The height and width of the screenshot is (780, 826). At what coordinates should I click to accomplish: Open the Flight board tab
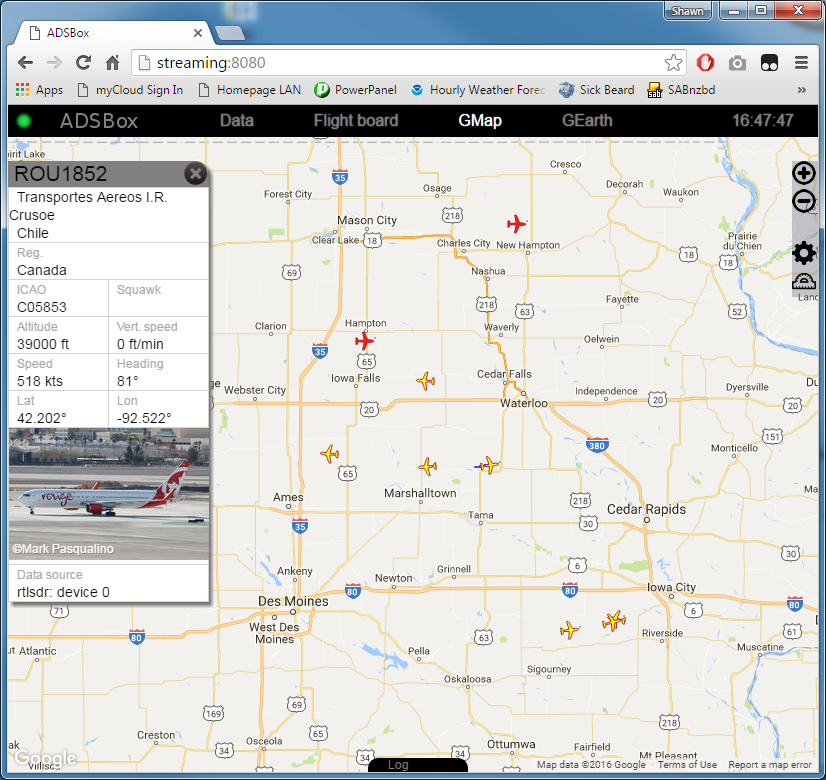[x=356, y=121]
